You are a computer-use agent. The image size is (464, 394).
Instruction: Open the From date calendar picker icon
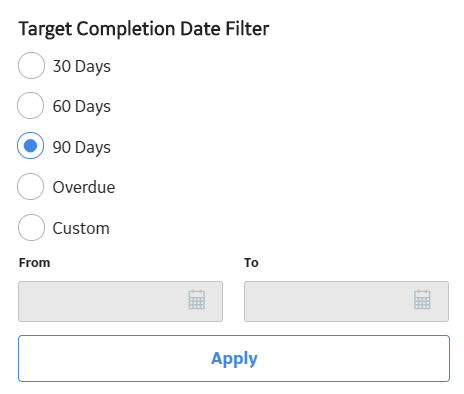197,300
